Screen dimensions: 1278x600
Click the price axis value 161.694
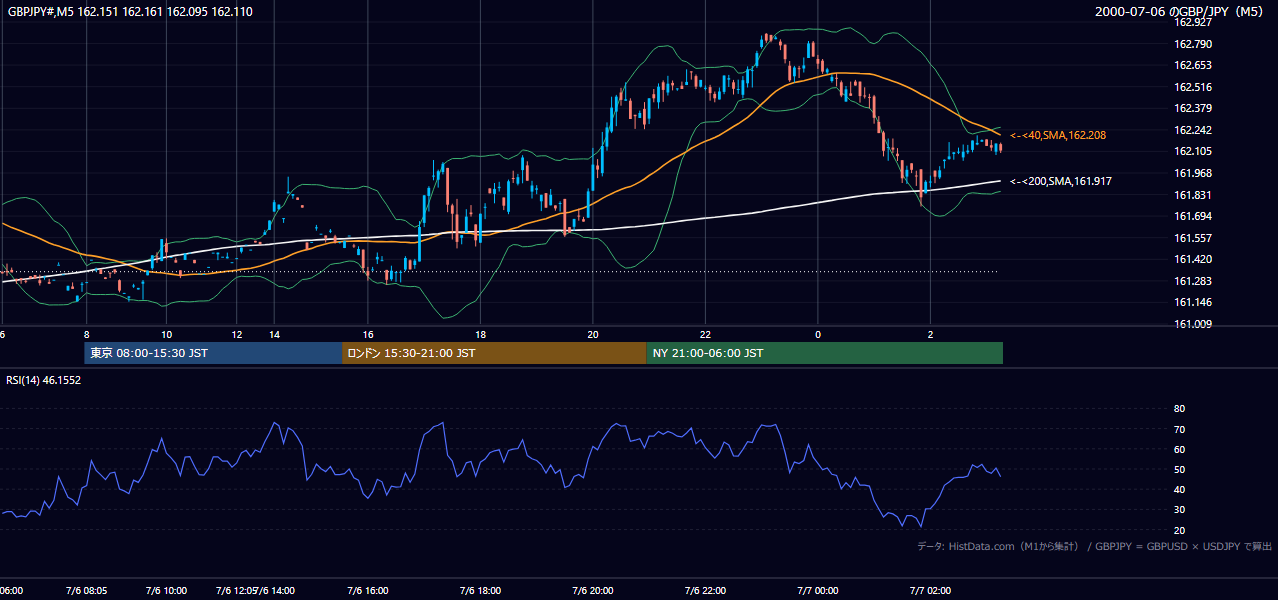tap(1193, 216)
